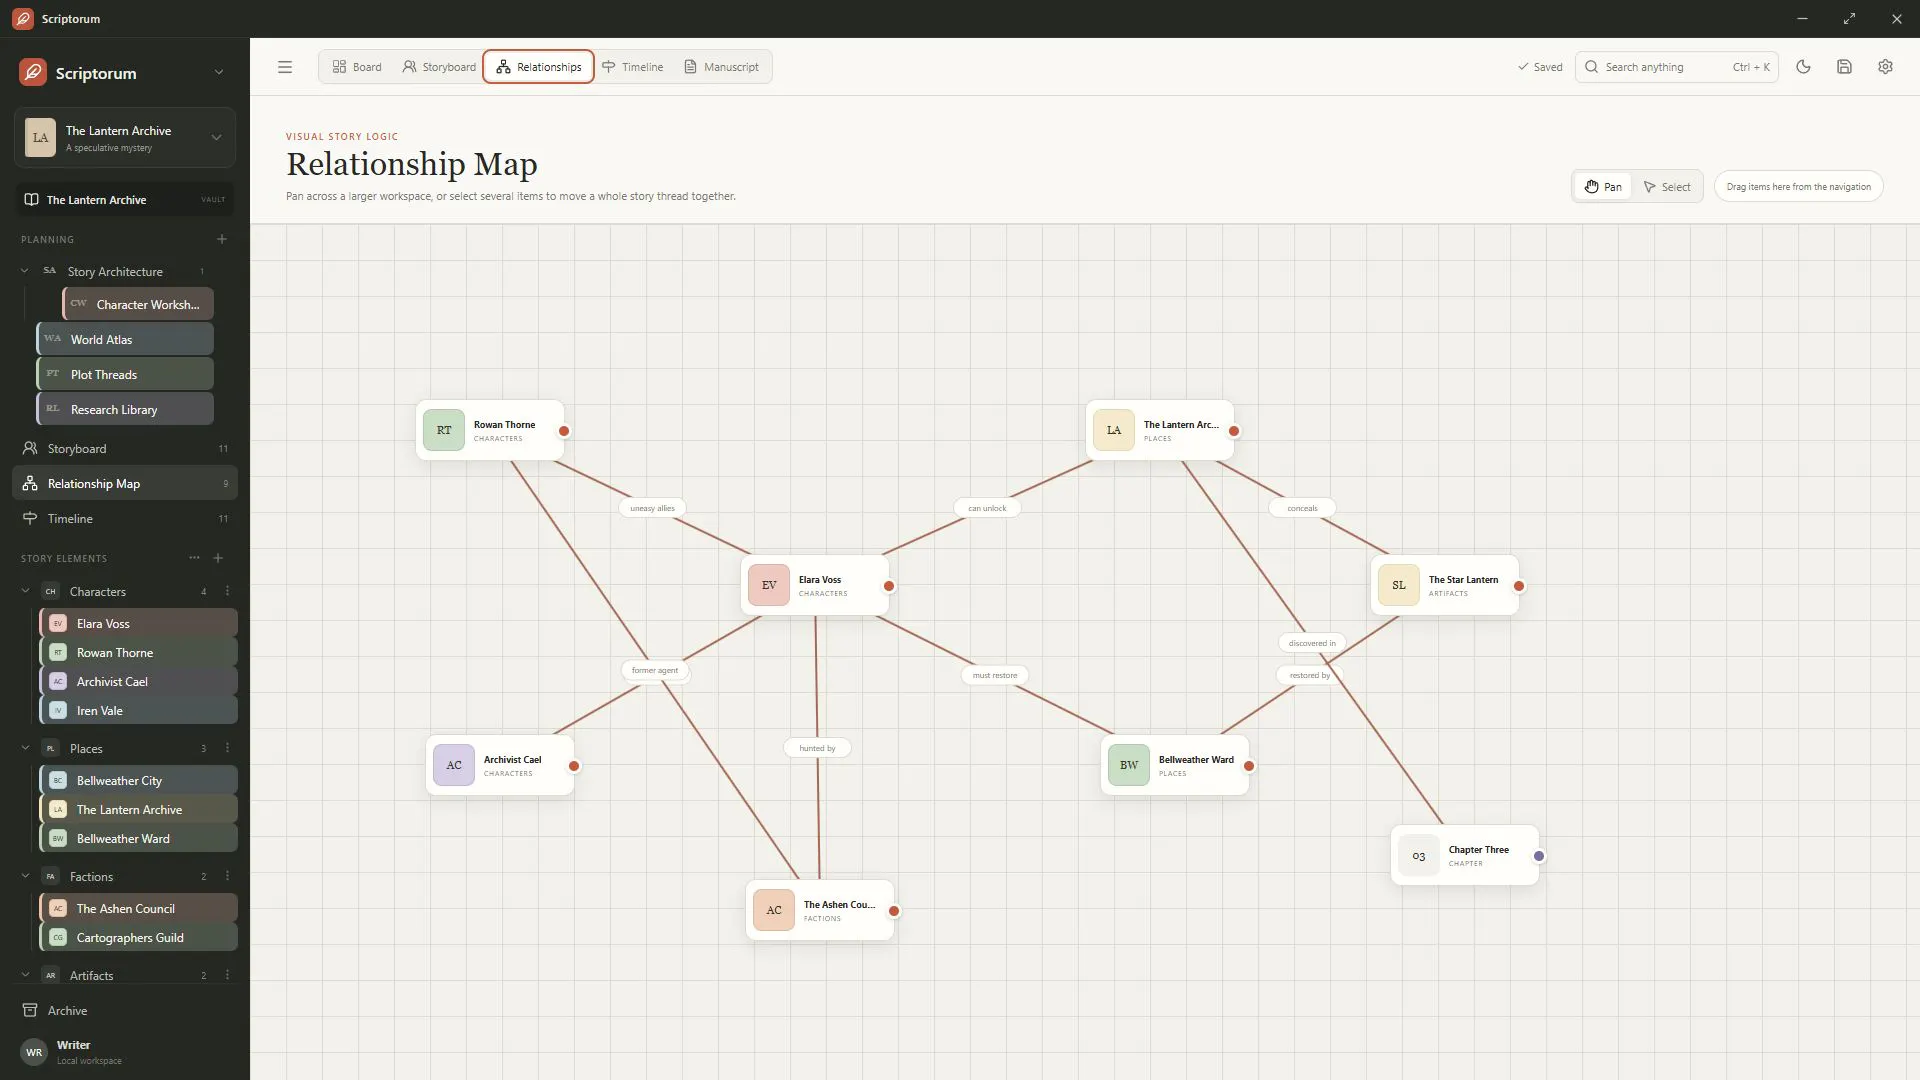Viewport: 1920px width, 1080px height.
Task: Expand the Scriptorum workspace dropdown
Action: 219,72
